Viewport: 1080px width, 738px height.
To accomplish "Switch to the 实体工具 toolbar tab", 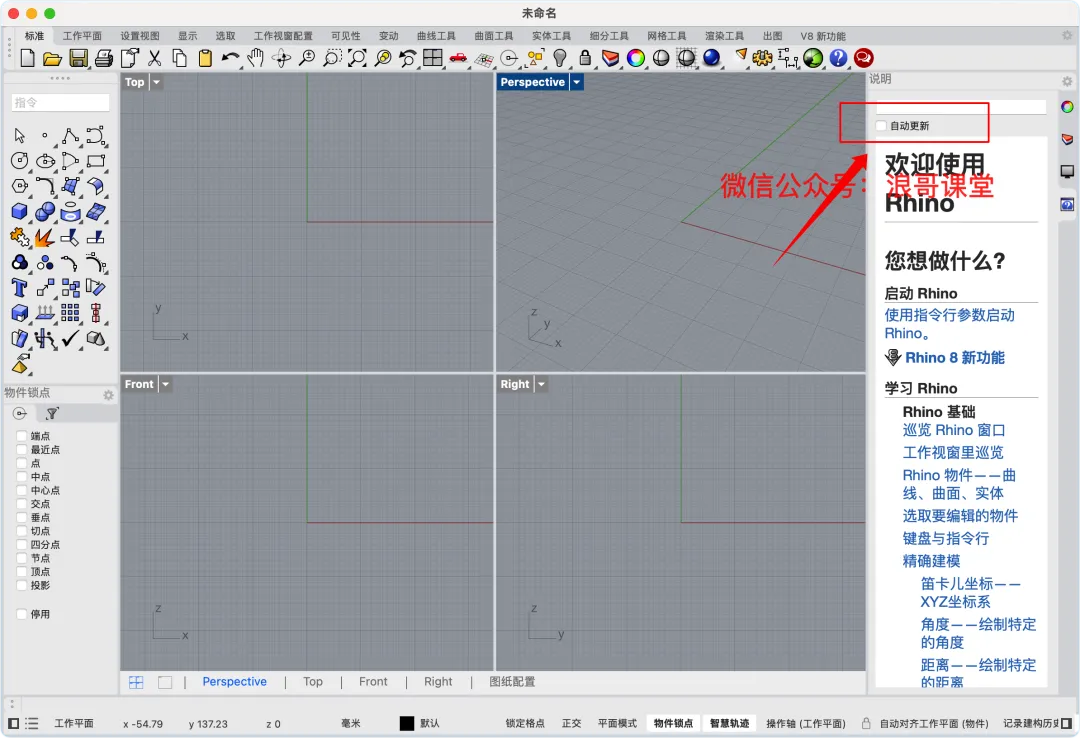I will pos(551,36).
